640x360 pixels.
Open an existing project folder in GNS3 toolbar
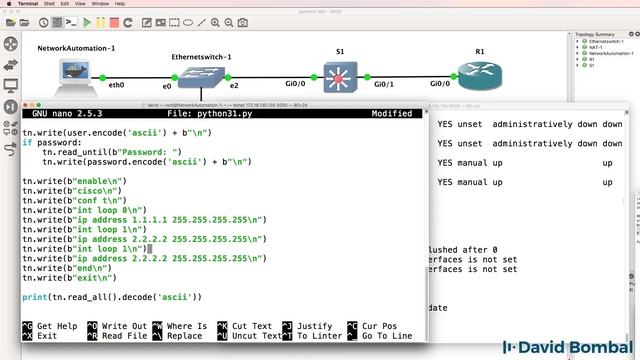coord(24,23)
